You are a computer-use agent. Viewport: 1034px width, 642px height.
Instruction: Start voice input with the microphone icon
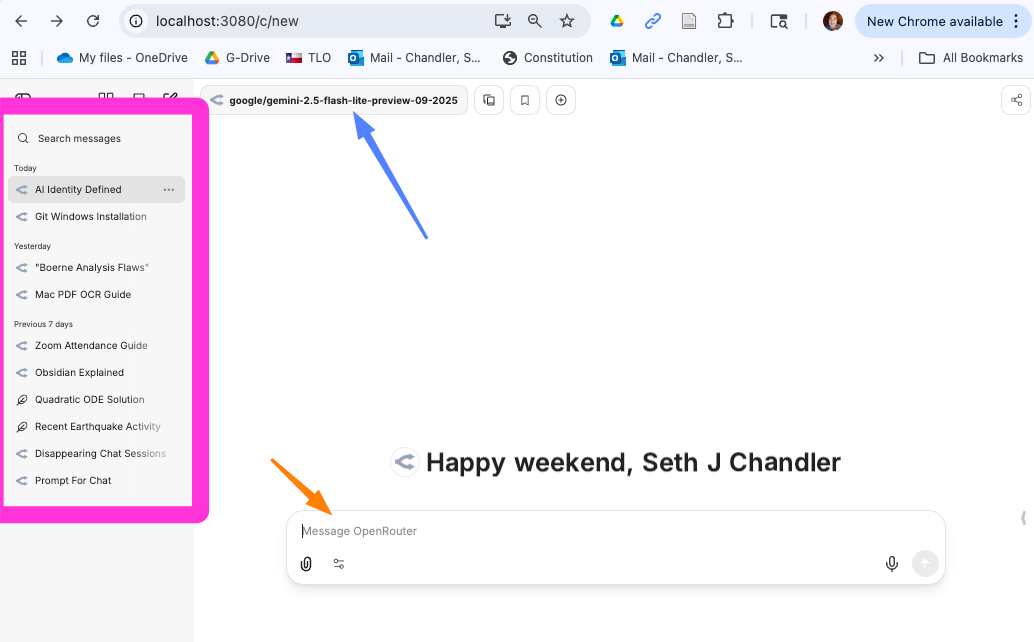click(x=892, y=564)
